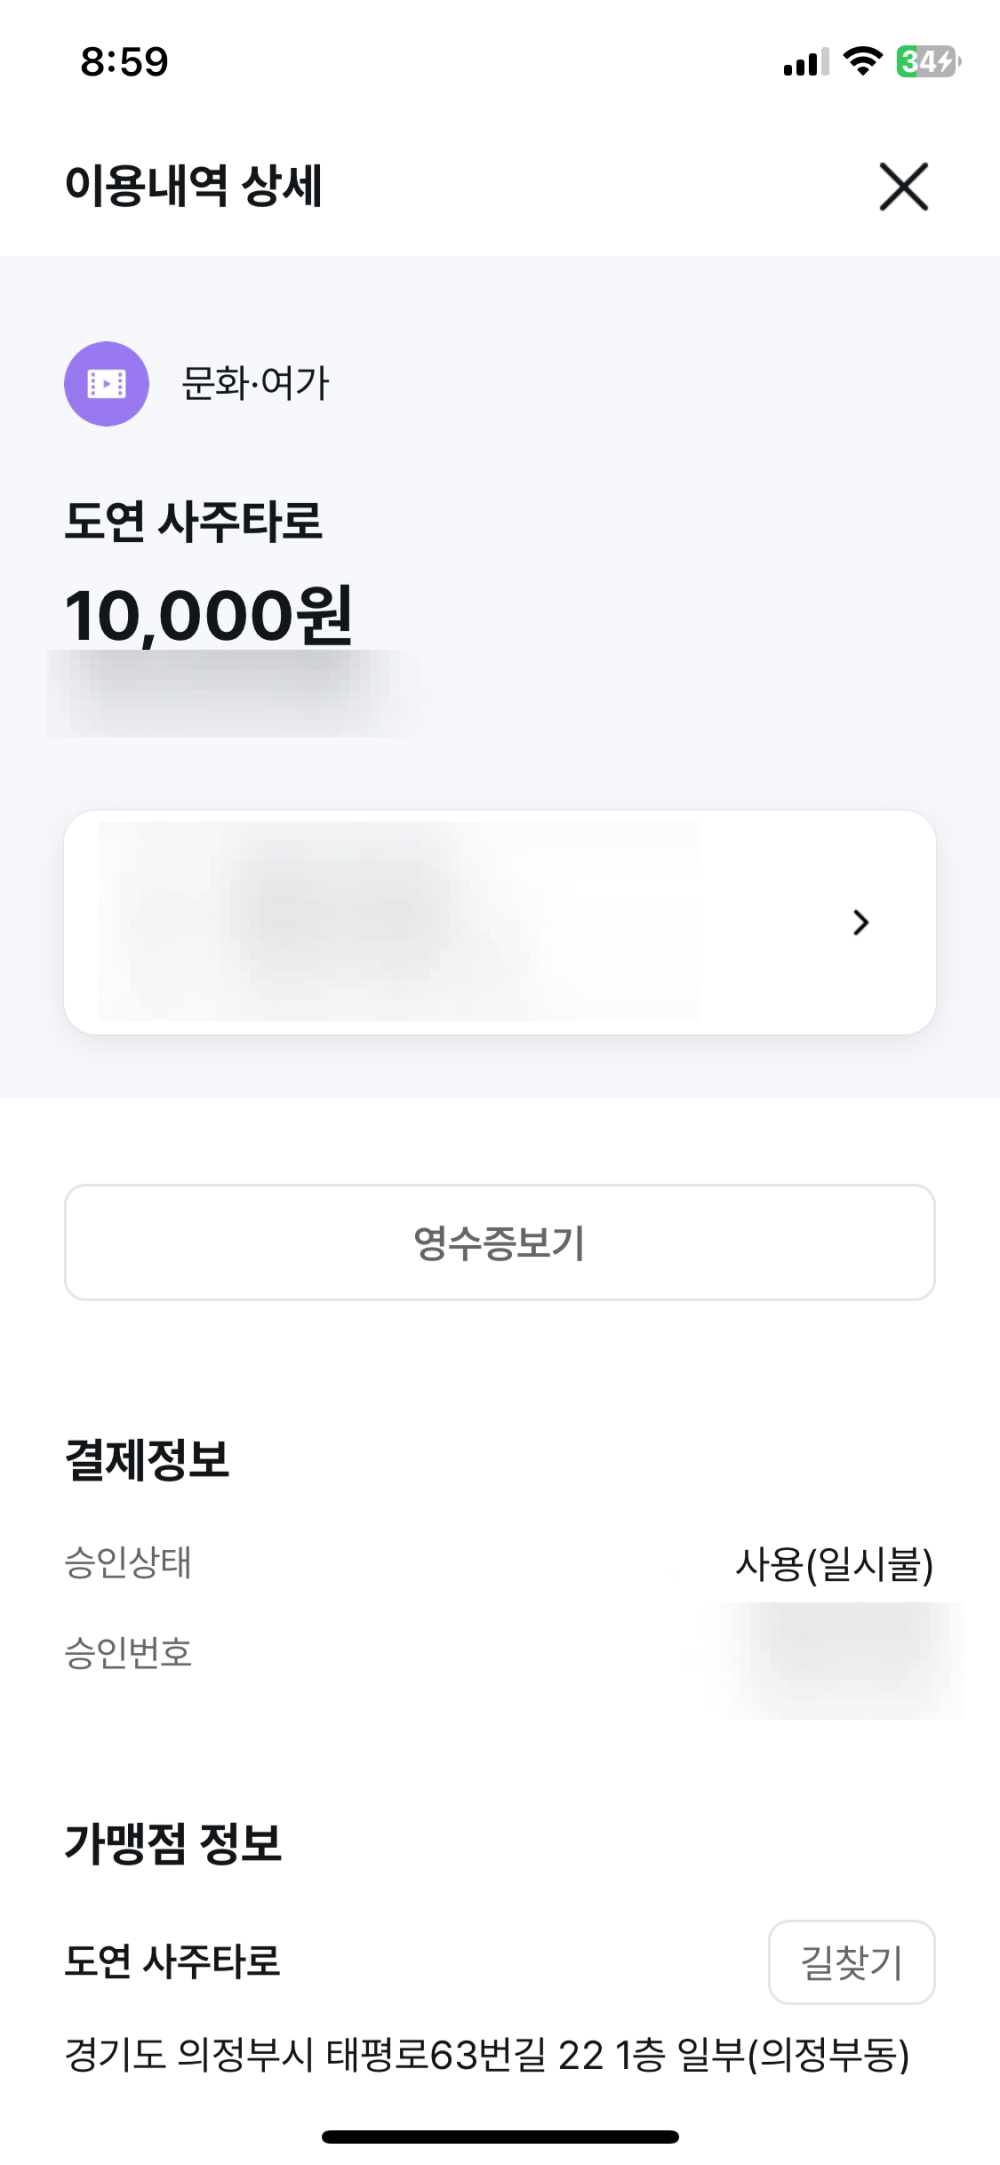
Task: Select the 도연 사주타로 title above the amount
Action: pos(193,522)
